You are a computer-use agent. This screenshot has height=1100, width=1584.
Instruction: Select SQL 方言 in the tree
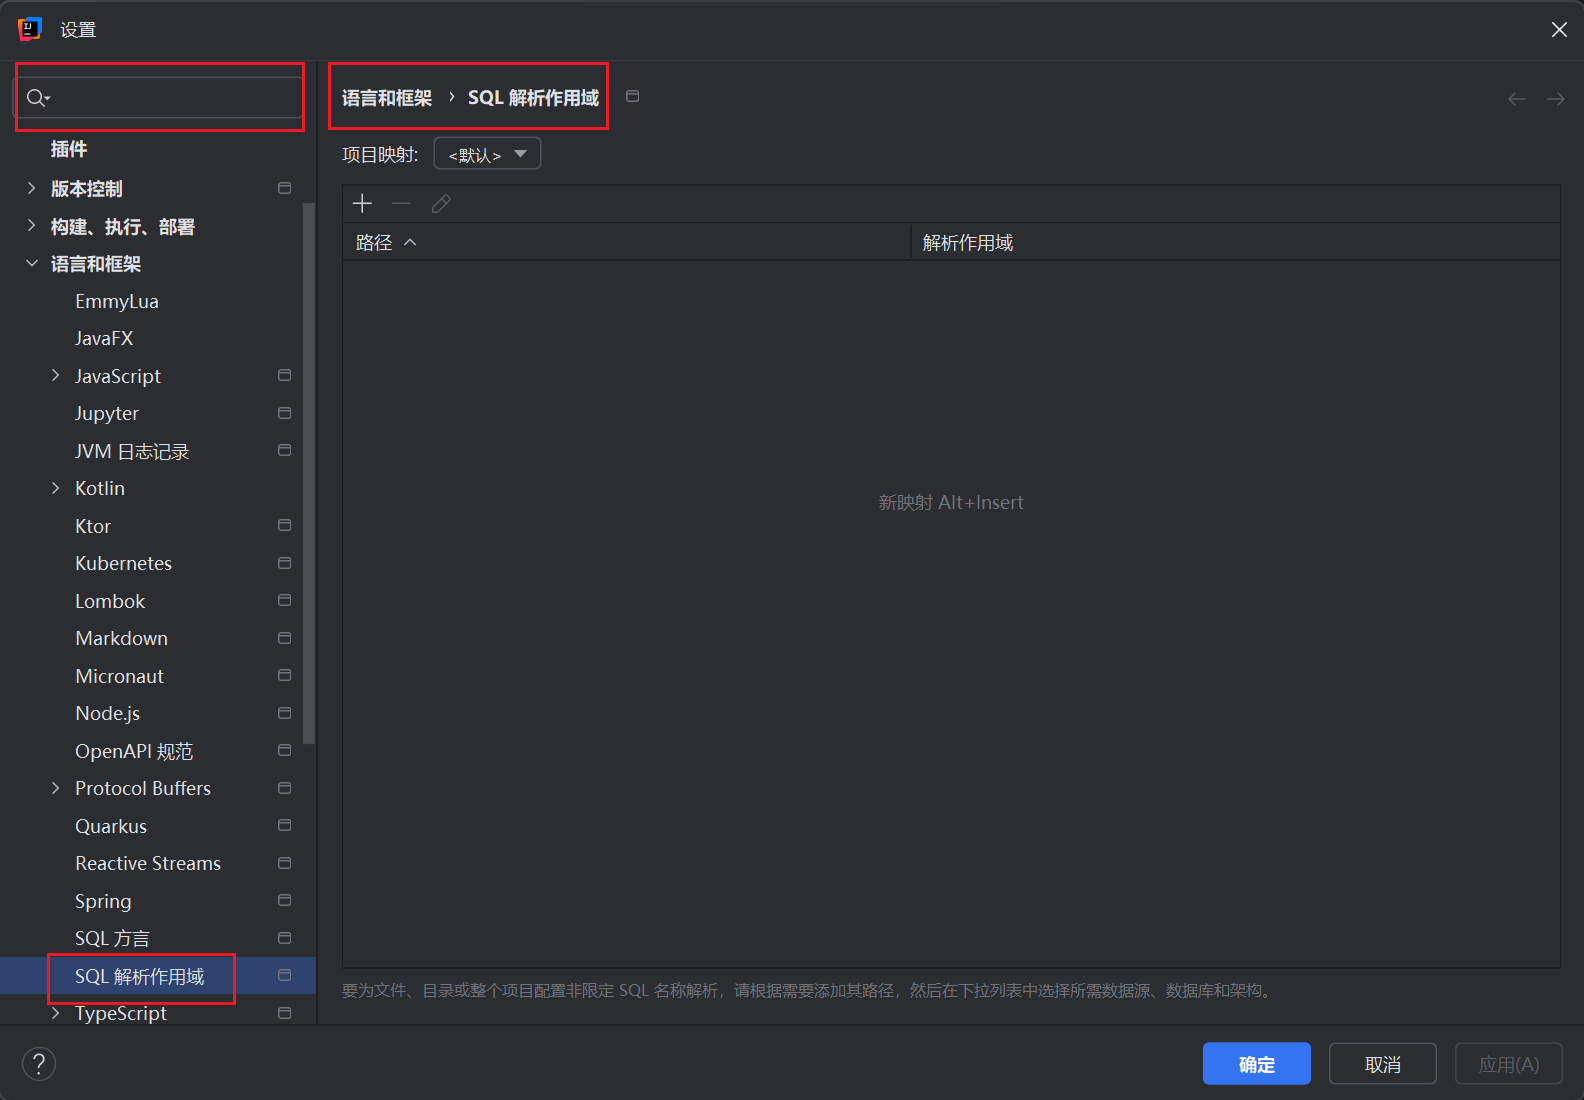coord(112,938)
